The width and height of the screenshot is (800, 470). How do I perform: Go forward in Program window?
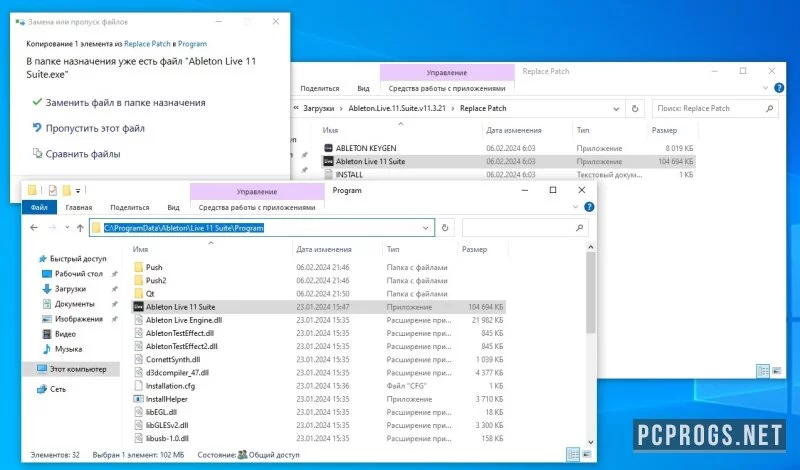coord(52,228)
